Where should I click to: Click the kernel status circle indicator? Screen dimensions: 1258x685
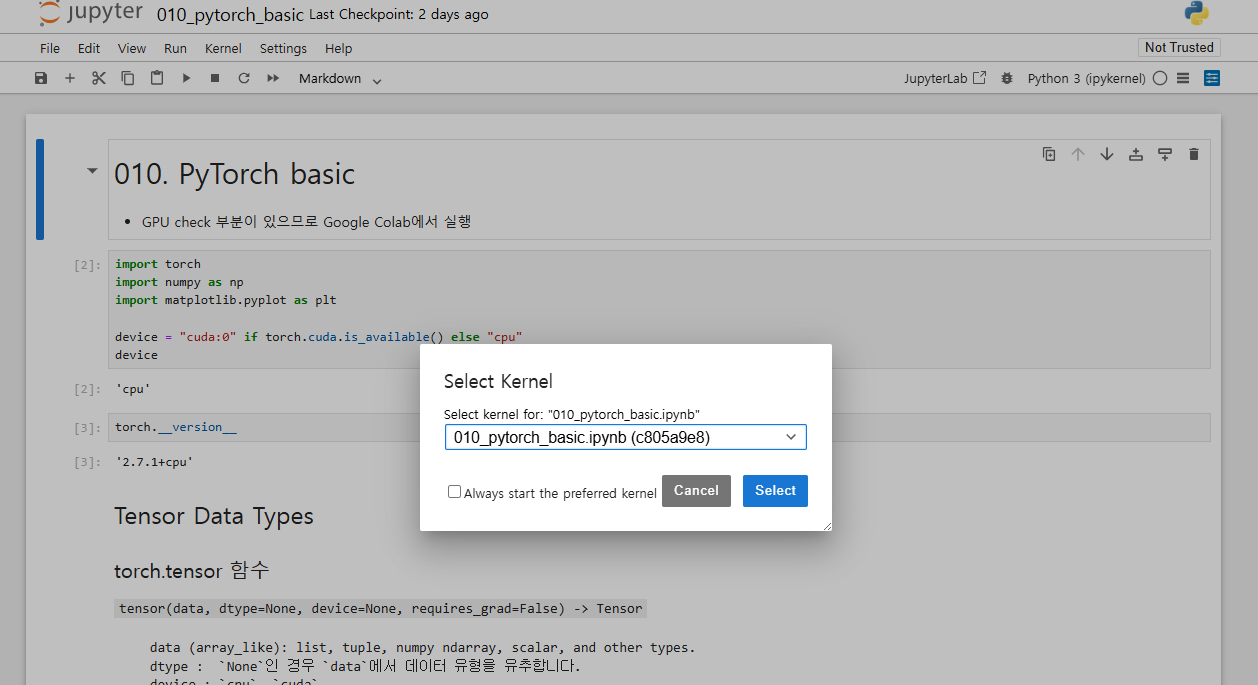[x=1160, y=78]
